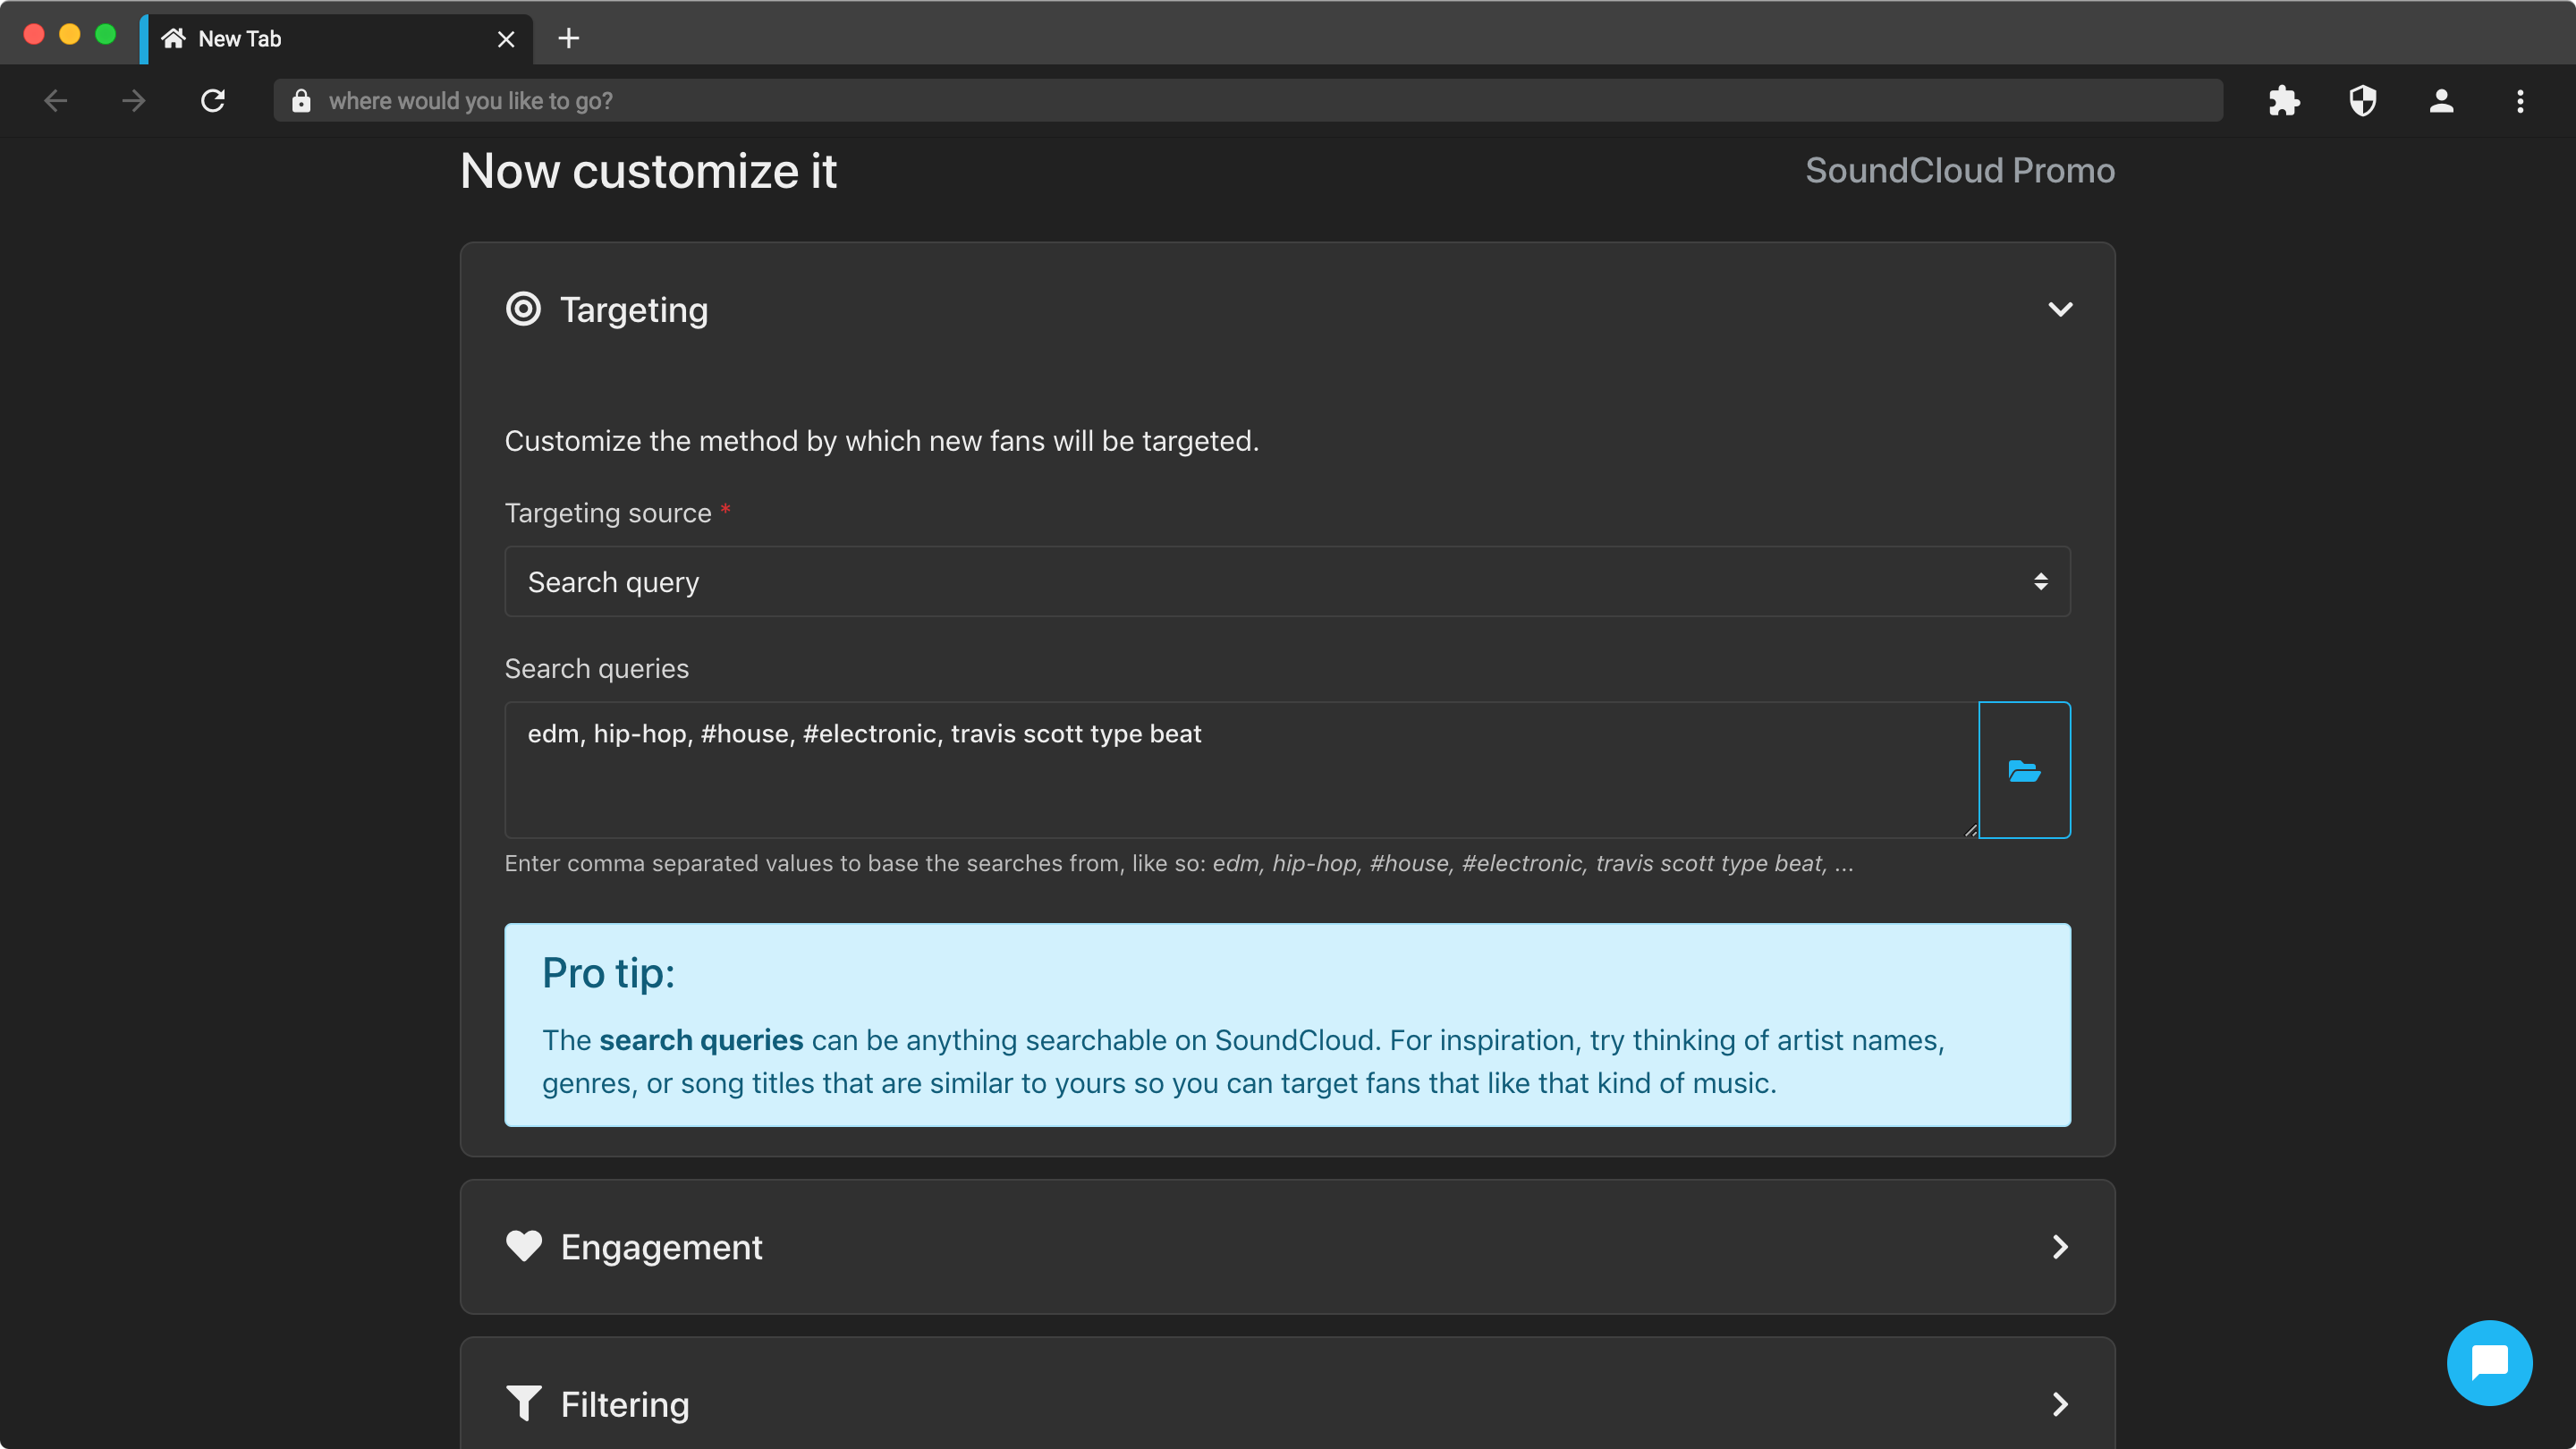Image resolution: width=2576 pixels, height=1449 pixels.
Task: Open the live chat bubble
Action: pyautogui.click(x=2488, y=1362)
